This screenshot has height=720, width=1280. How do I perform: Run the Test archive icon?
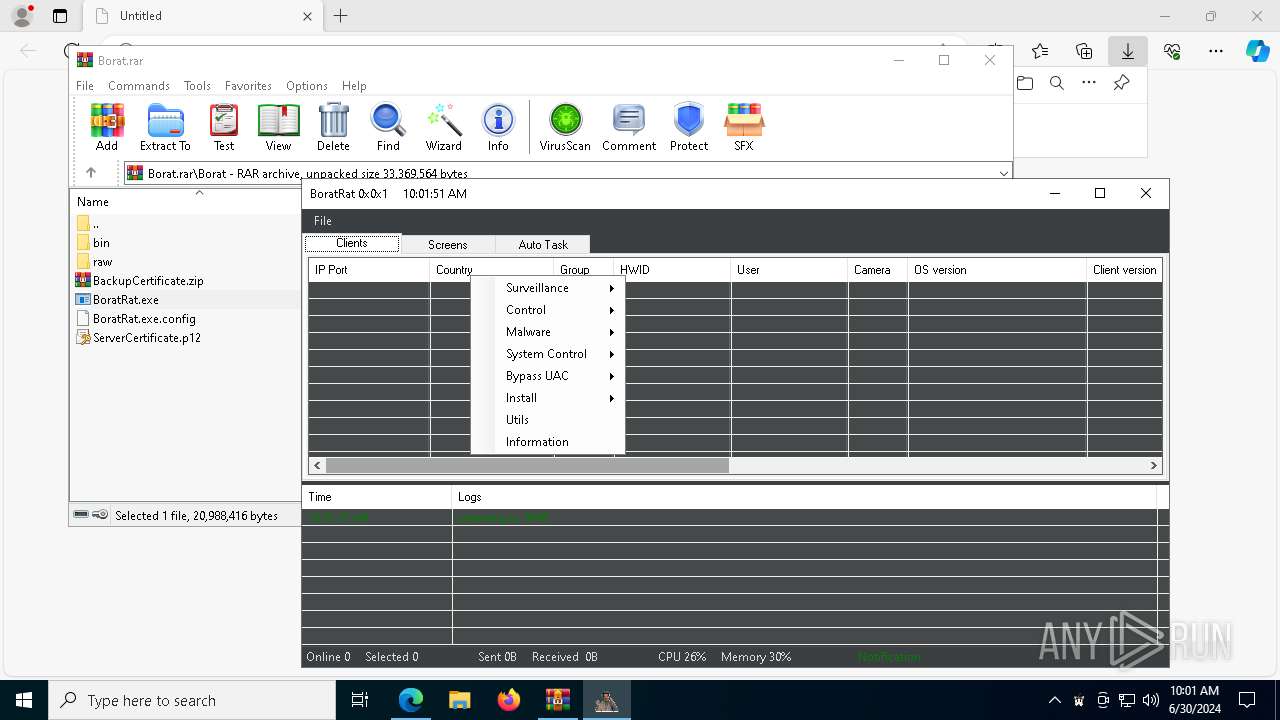[x=224, y=127]
